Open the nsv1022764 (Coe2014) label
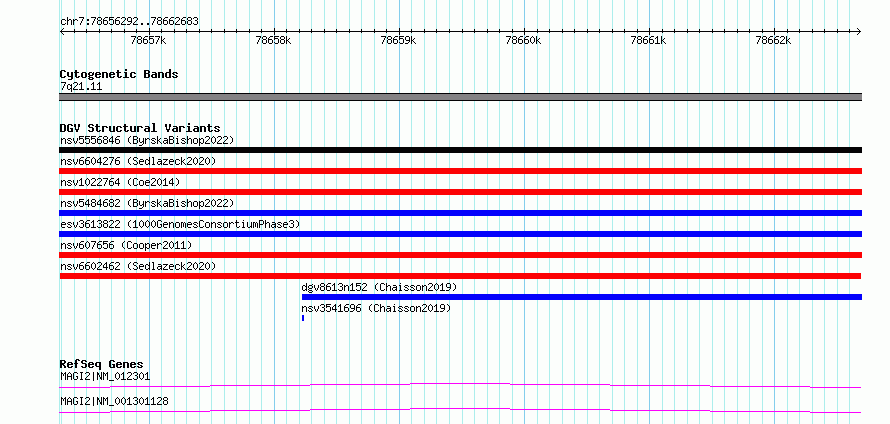 [120, 182]
